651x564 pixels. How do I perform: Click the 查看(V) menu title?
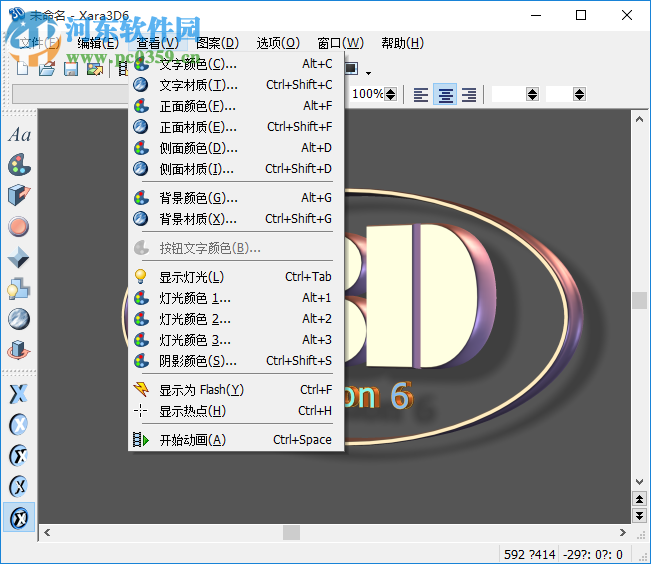[158, 43]
